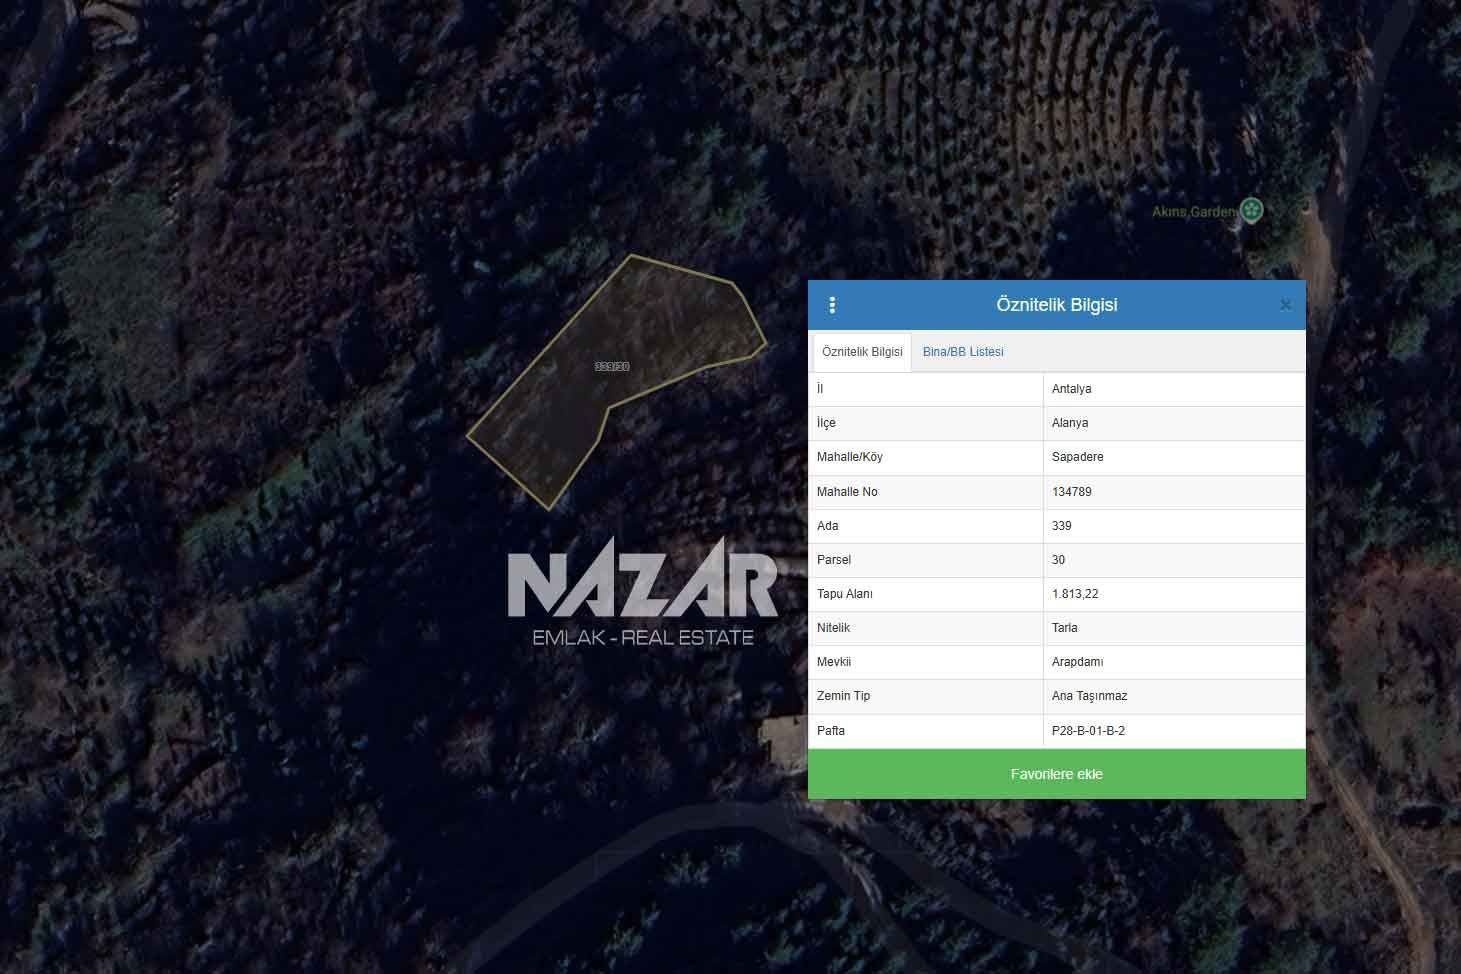The height and width of the screenshot is (974, 1461).
Task: Click the Nitelik value Tarla
Action: click(x=1064, y=628)
